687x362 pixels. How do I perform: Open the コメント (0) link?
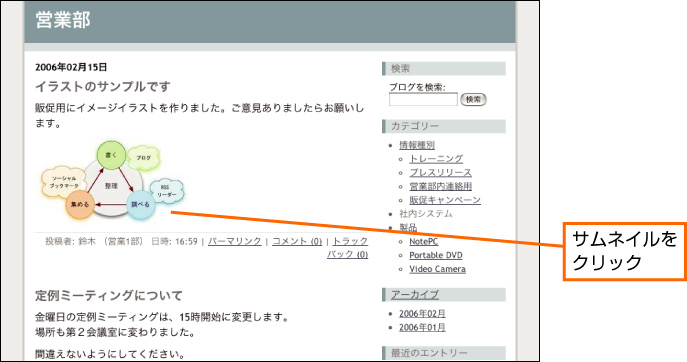297,241
